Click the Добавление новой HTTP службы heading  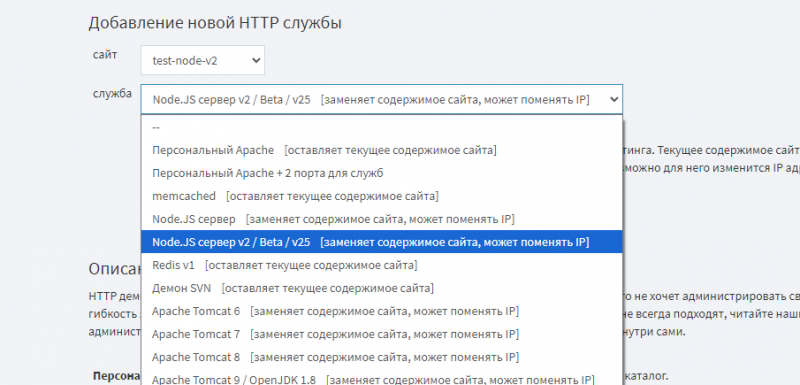click(x=215, y=23)
